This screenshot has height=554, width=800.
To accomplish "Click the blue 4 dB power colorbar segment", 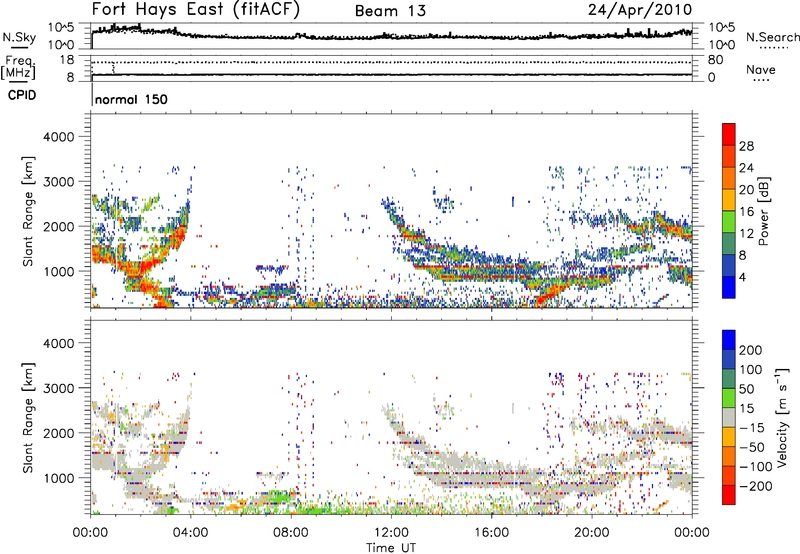I will pyautogui.click(x=729, y=287).
